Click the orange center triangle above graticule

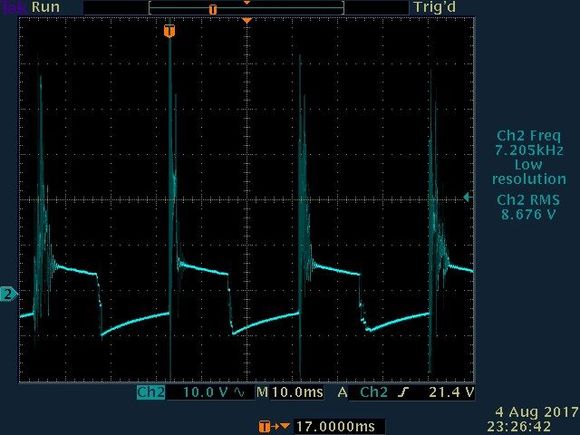[247, 21]
